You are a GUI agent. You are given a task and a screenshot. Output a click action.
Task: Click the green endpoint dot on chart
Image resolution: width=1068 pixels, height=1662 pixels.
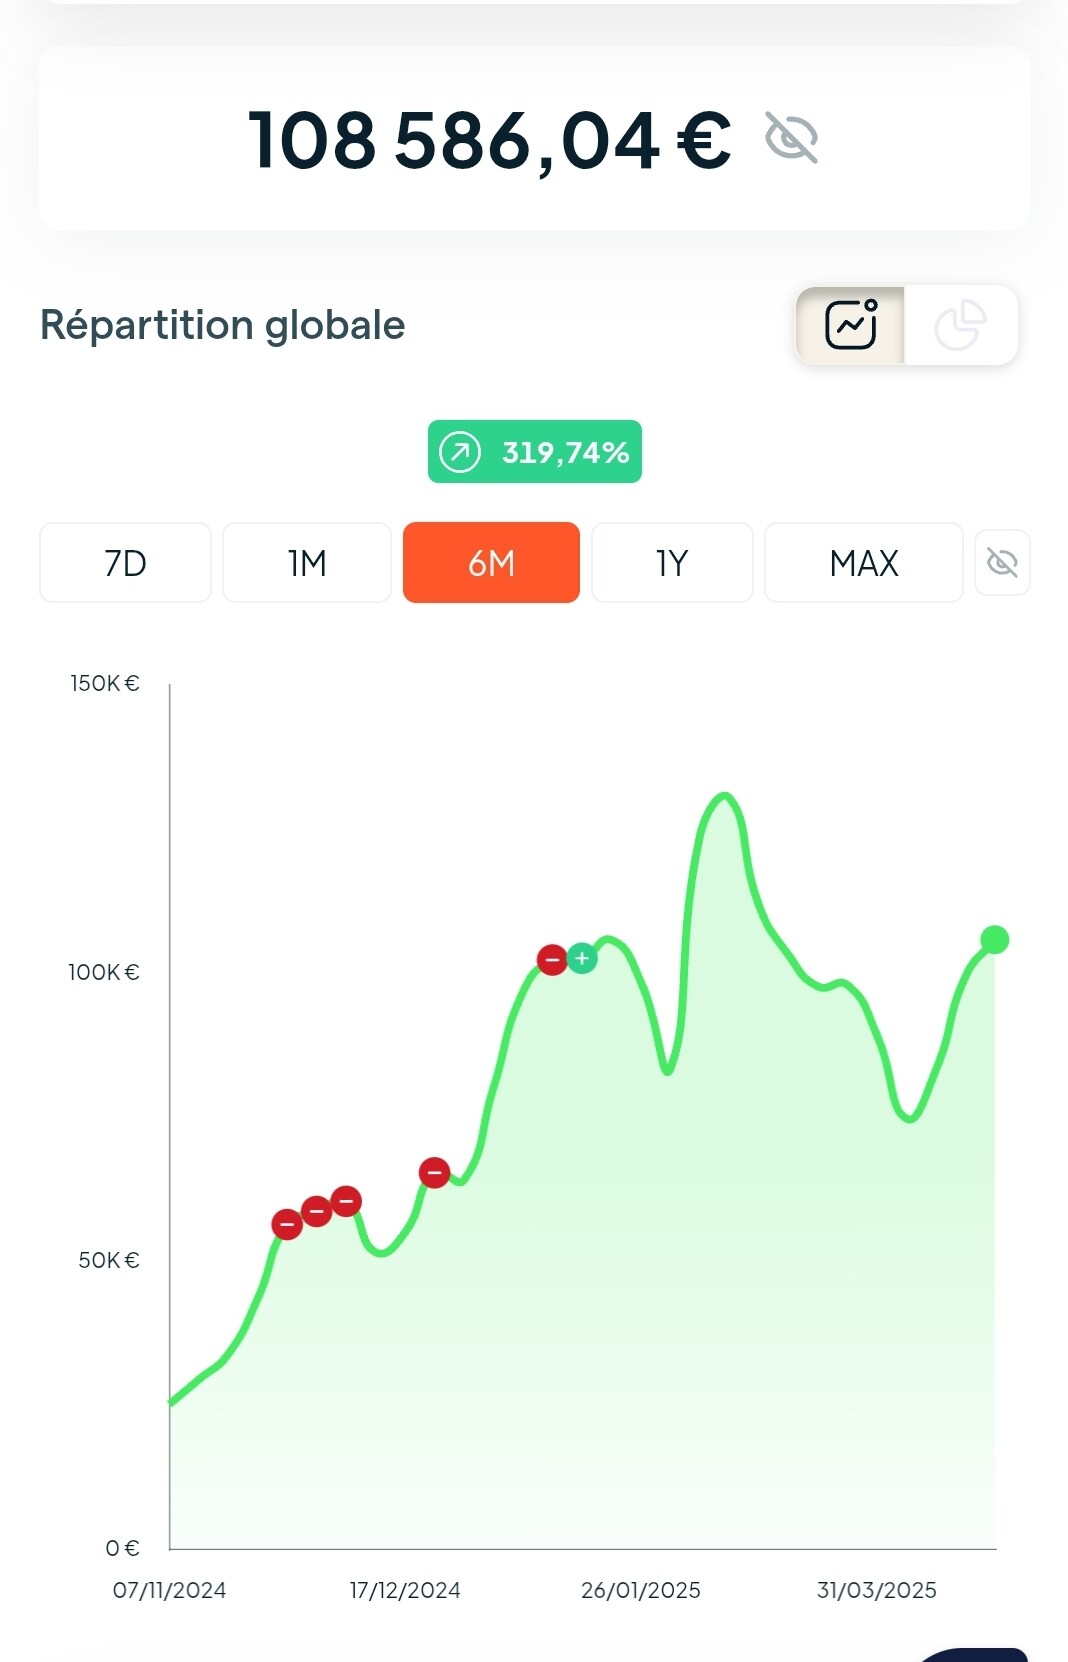994,940
